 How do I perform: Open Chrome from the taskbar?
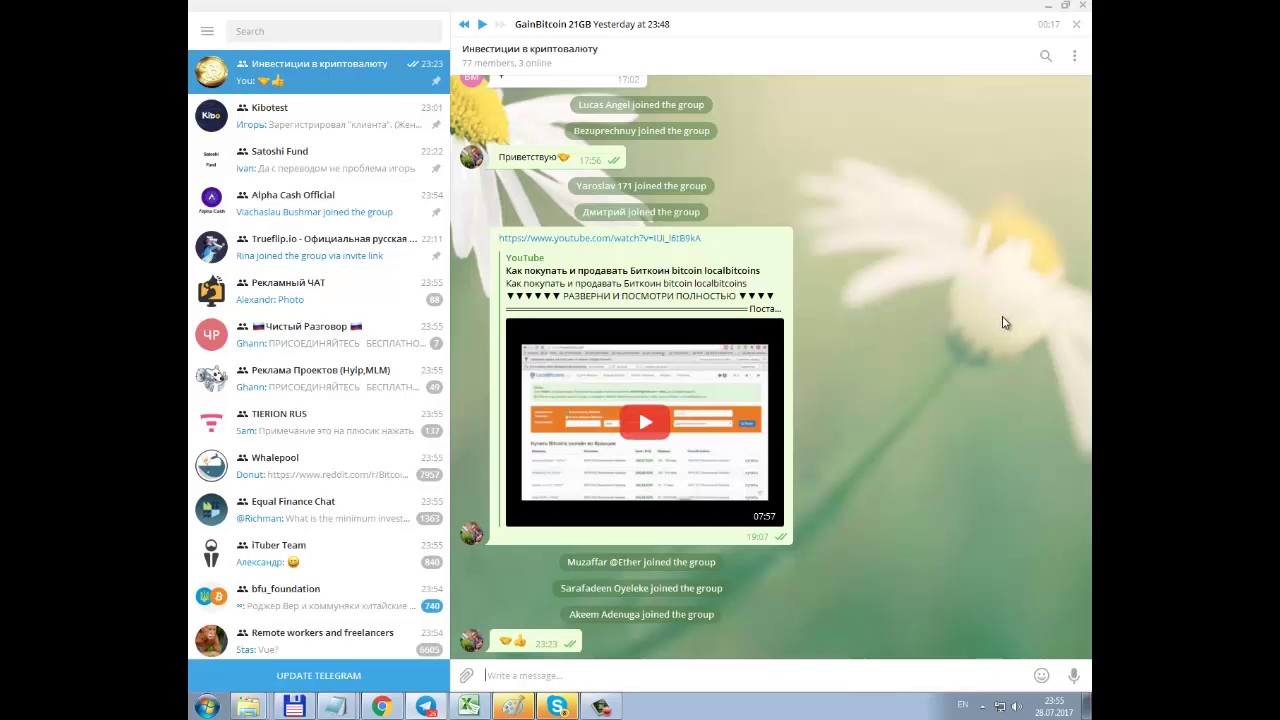click(381, 707)
